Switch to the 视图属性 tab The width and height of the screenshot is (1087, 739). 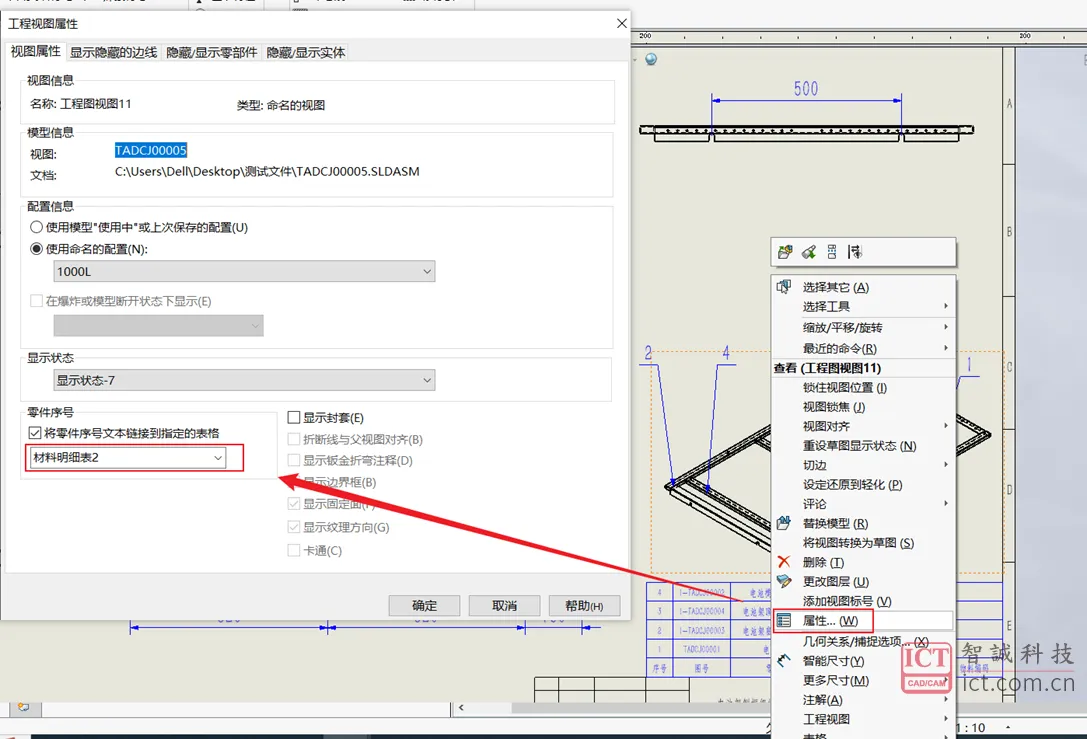35,52
